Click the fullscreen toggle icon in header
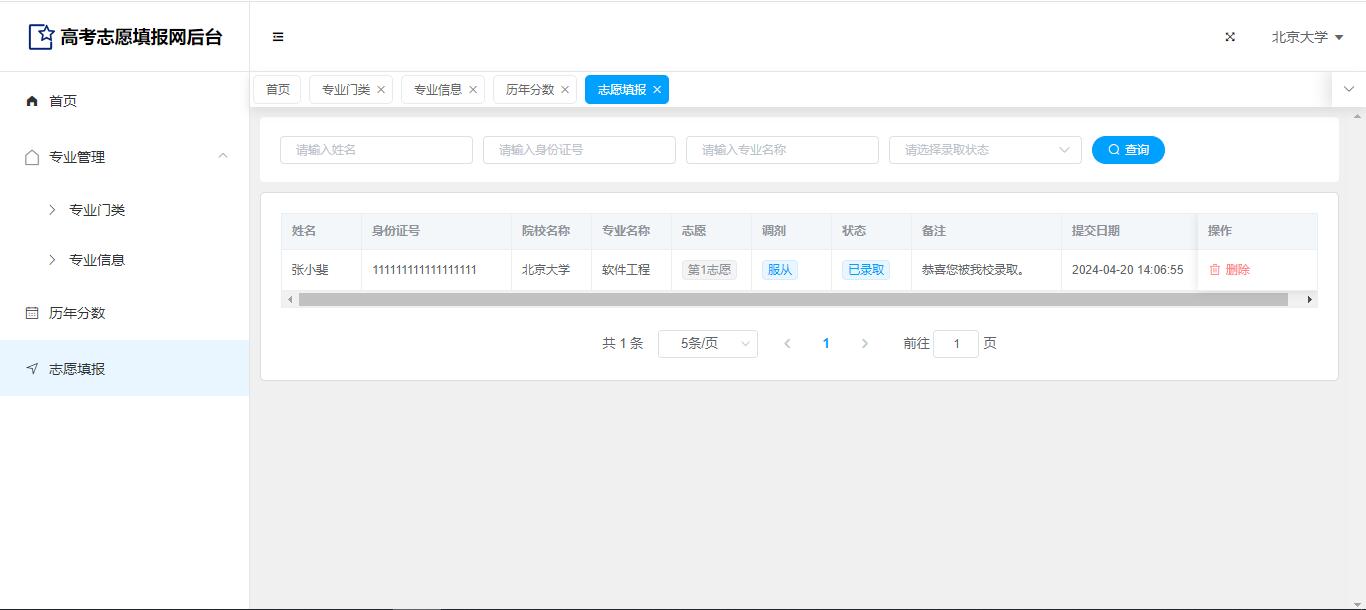Image resolution: width=1366 pixels, height=610 pixels. [1230, 37]
